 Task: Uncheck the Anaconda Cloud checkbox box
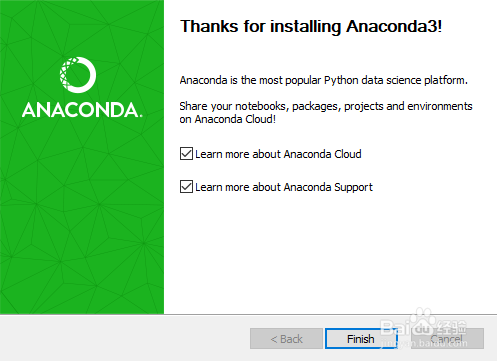point(186,154)
